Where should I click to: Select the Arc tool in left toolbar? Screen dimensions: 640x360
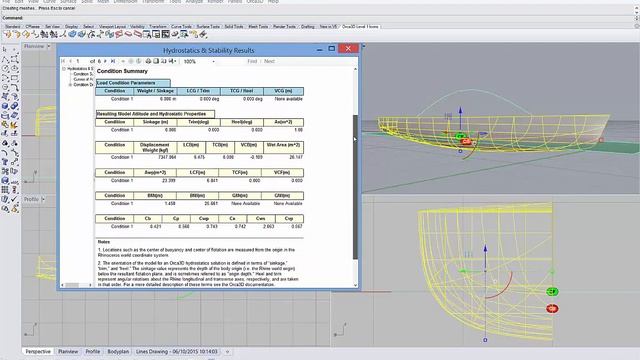click(x=5, y=78)
